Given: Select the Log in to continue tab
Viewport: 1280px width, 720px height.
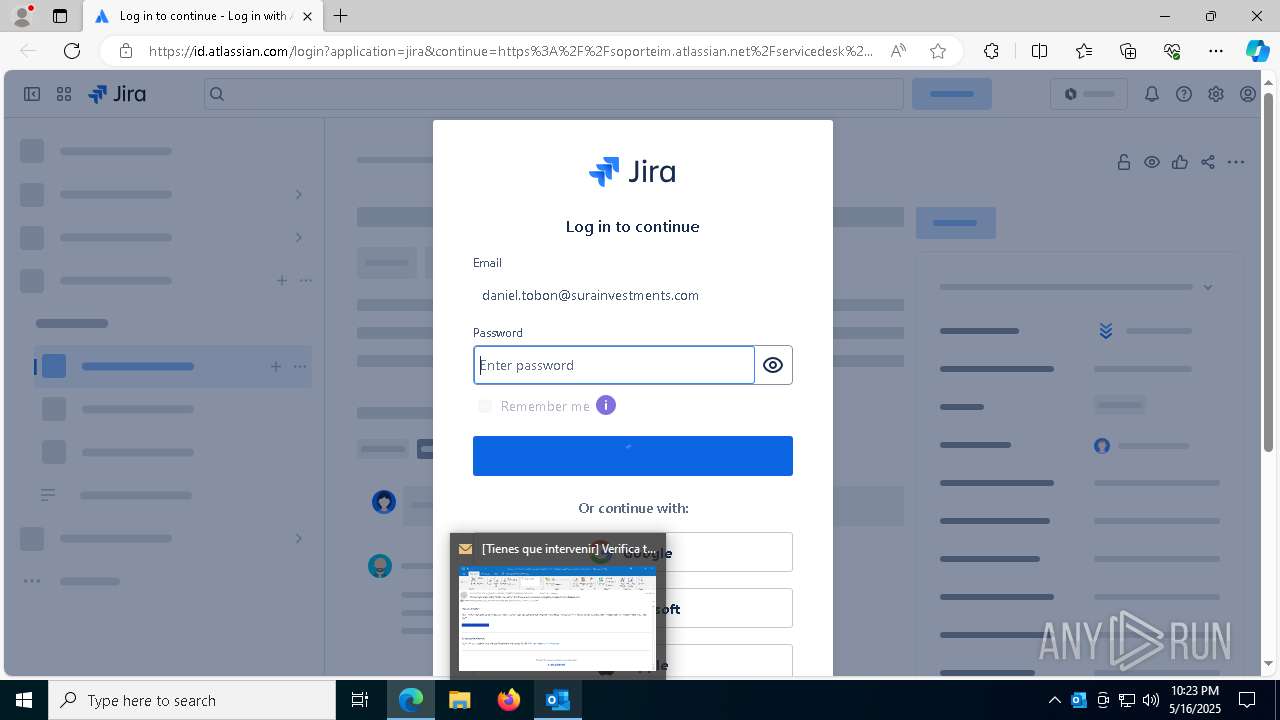Looking at the screenshot, I should 202,16.
